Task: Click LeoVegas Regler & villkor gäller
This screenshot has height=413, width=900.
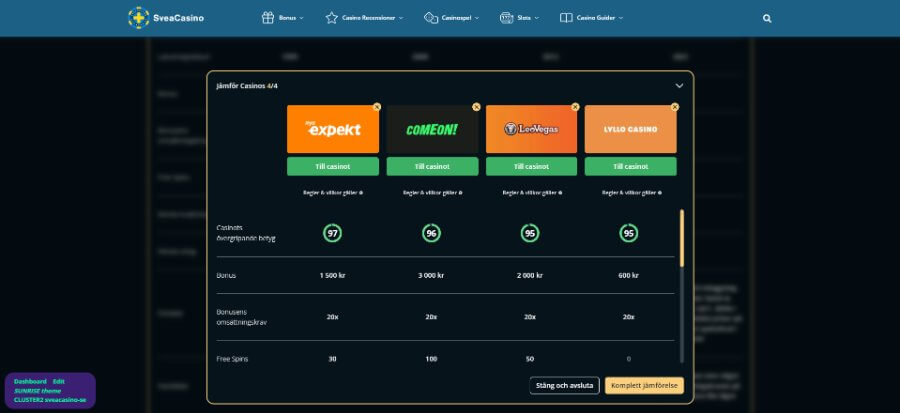Action: (529, 193)
